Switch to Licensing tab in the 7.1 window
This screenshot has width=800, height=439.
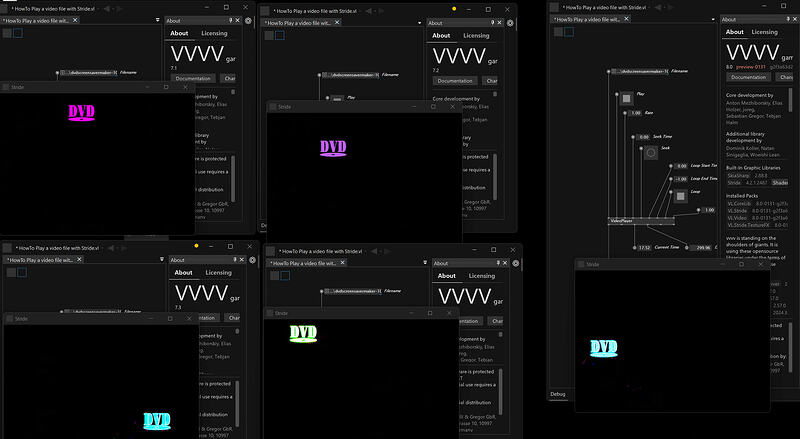[x=214, y=33]
